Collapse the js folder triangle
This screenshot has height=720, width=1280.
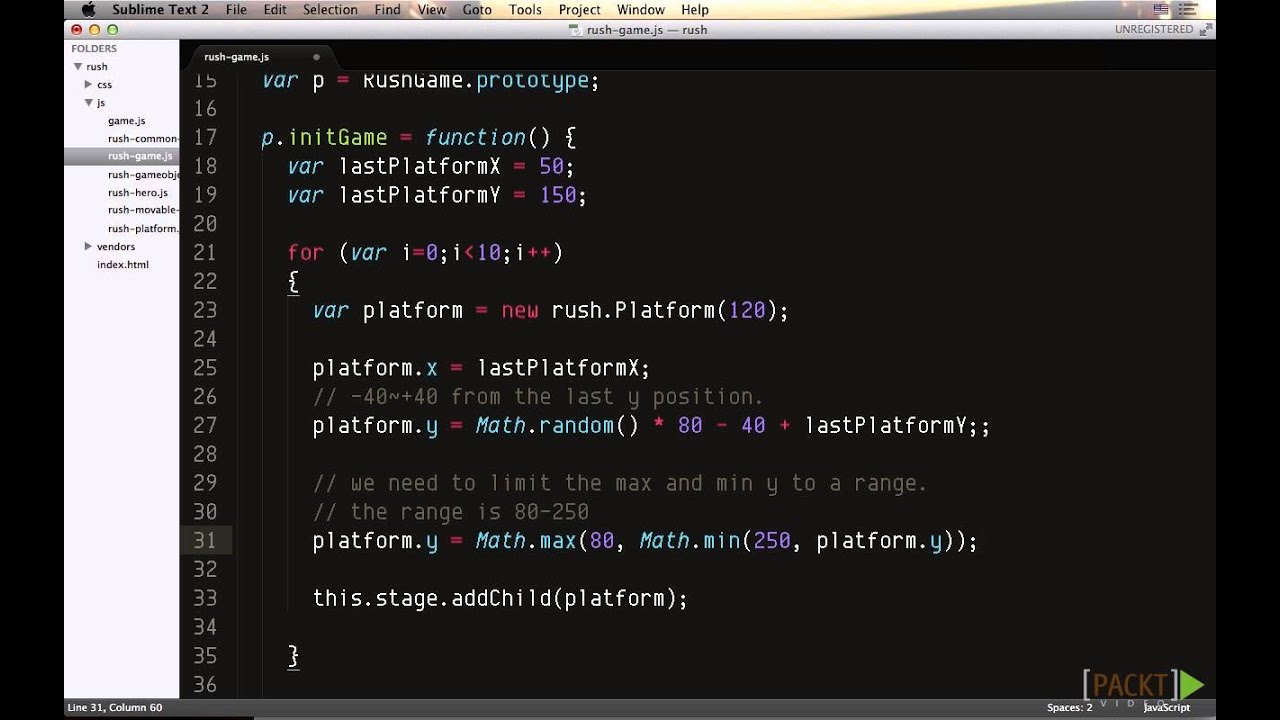[x=88, y=102]
